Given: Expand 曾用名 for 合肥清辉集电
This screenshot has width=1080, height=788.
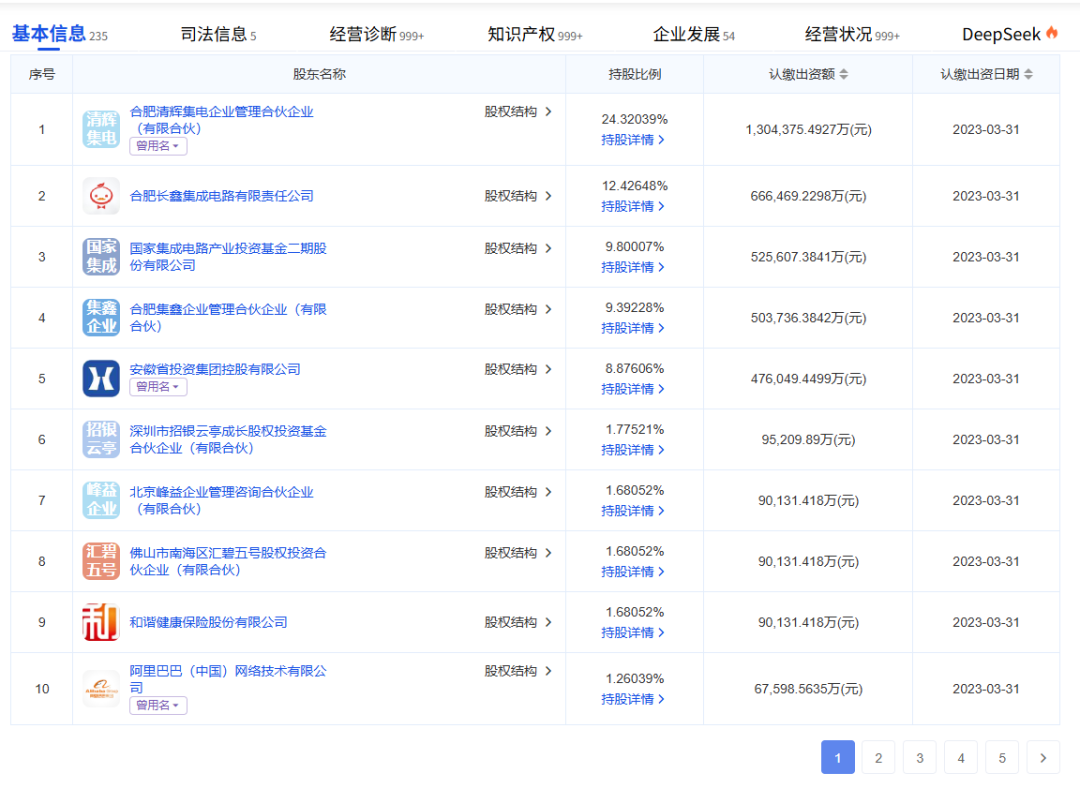Looking at the screenshot, I should pyautogui.click(x=158, y=146).
